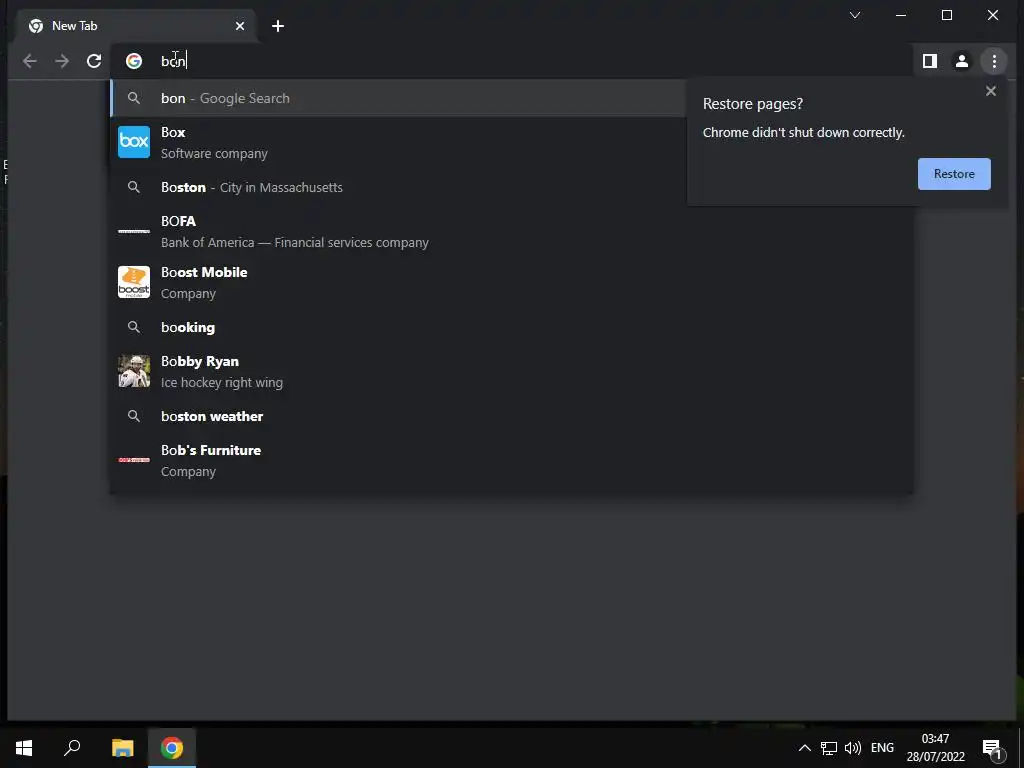Click Chrome icon in taskbar

coord(172,748)
